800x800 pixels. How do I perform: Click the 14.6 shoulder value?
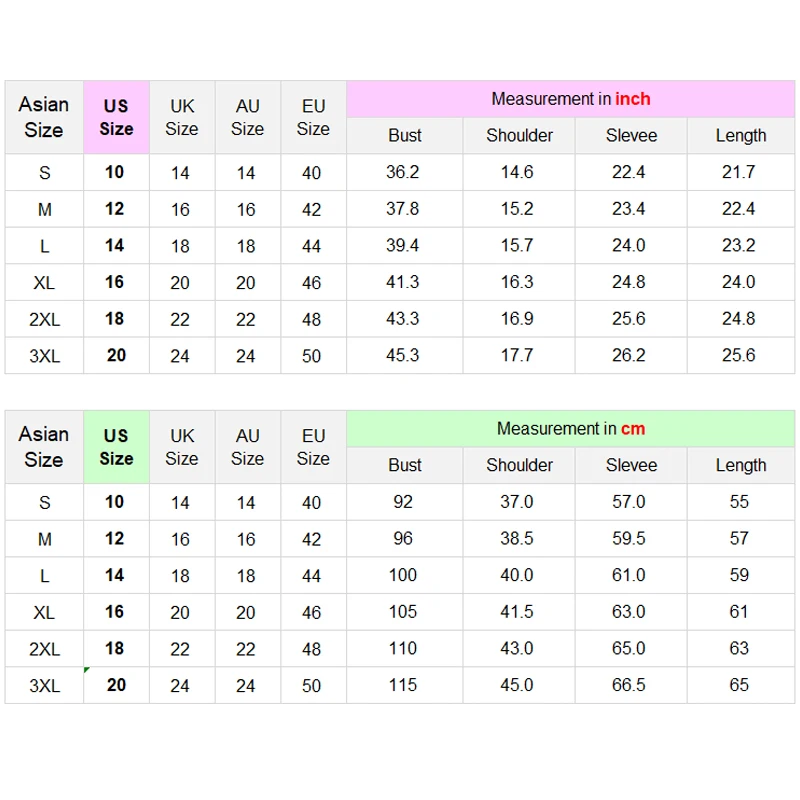pyautogui.click(x=517, y=172)
